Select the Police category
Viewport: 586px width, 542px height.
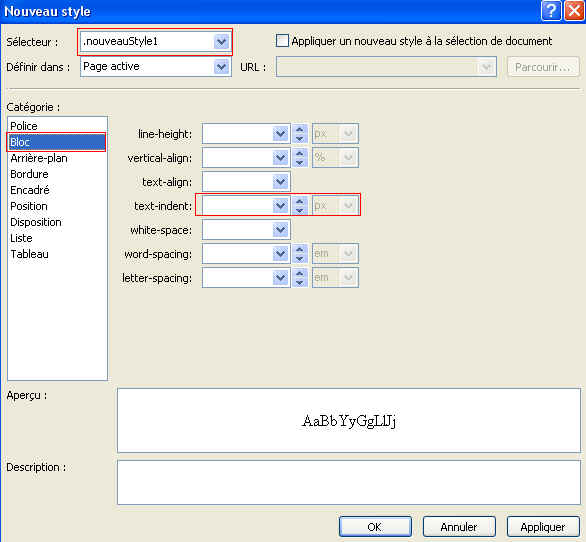(x=24, y=126)
